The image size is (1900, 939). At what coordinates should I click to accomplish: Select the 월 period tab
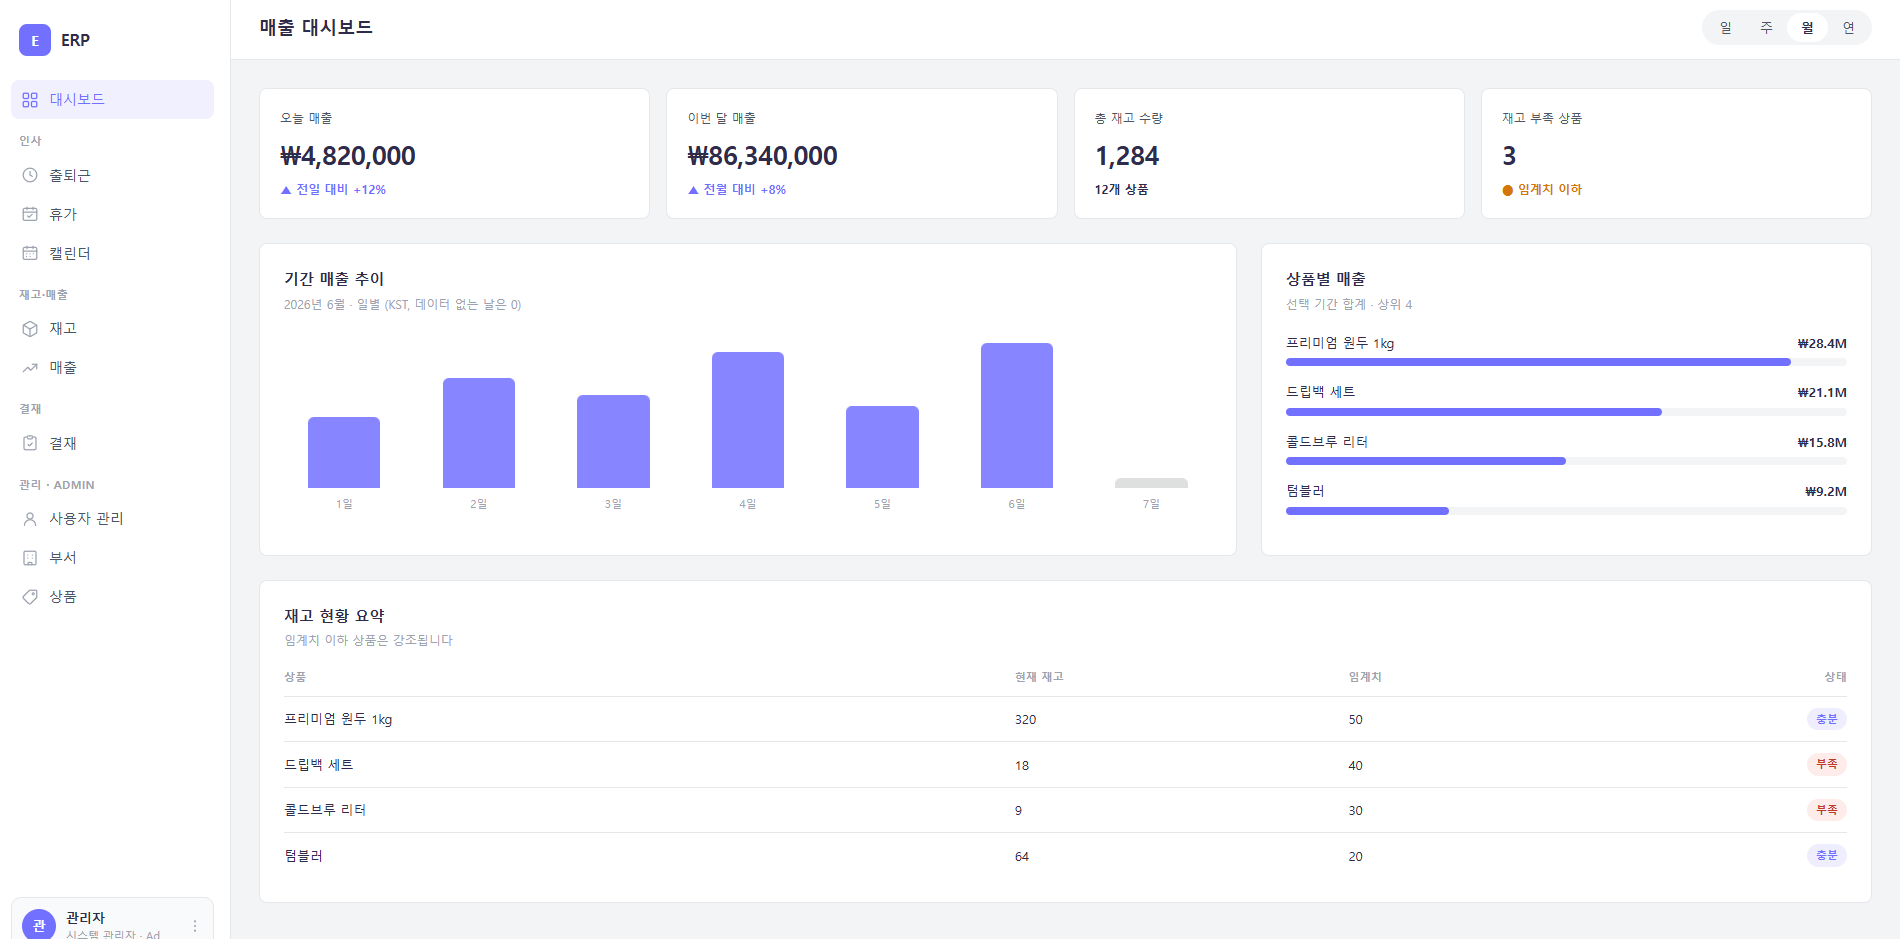coord(1807,28)
